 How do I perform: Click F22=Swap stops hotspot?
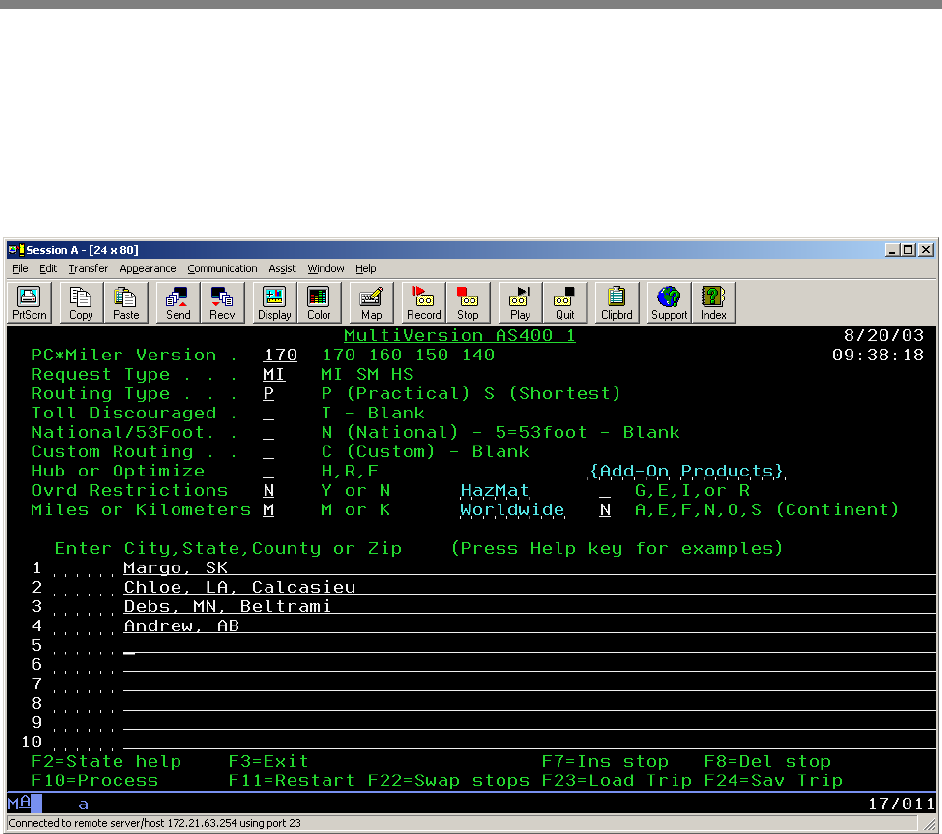[x=449, y=781]
